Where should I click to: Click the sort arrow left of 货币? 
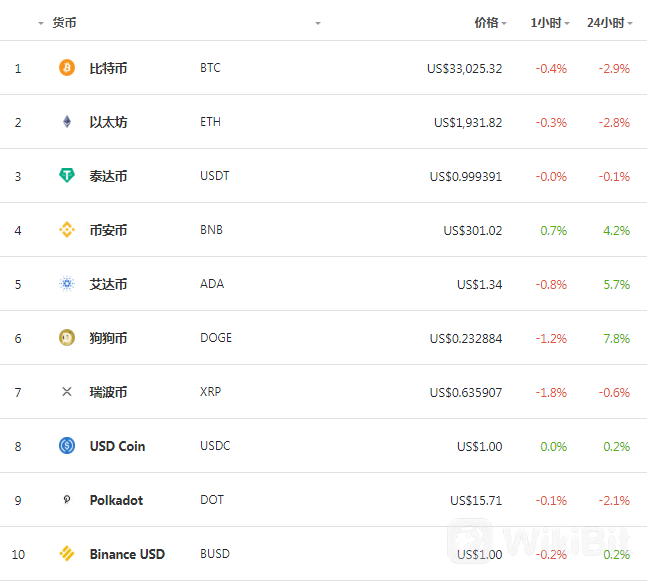40,23
